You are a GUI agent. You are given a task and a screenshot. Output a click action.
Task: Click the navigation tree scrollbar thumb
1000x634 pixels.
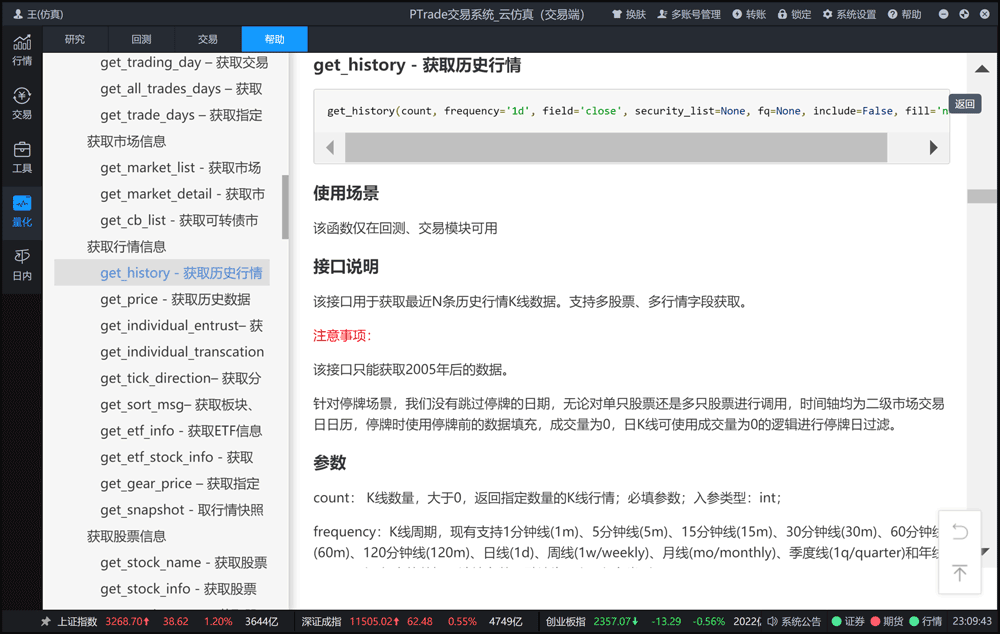[285, 207]
